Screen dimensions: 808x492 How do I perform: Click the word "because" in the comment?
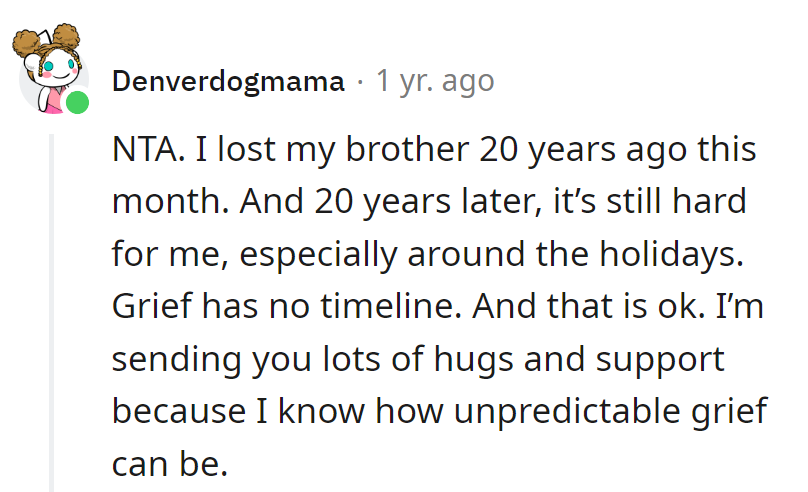click(x=171, y=410)
